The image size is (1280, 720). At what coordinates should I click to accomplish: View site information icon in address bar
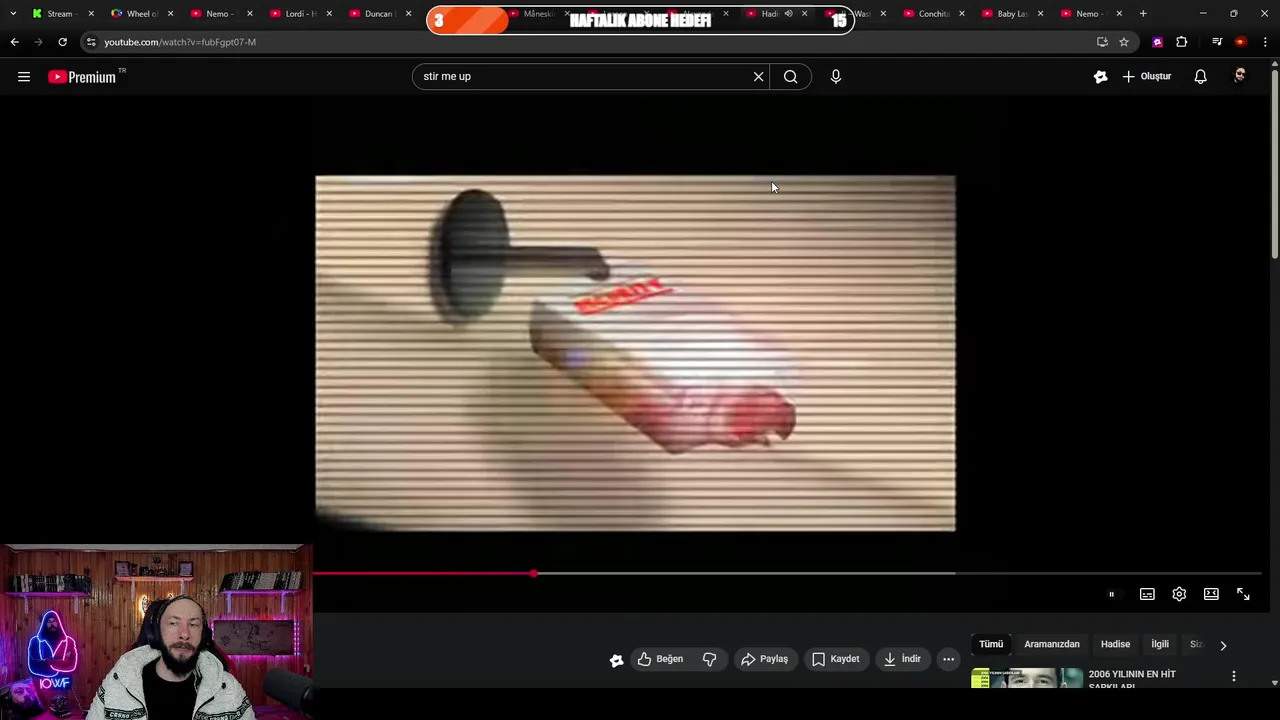pos(91,42)
